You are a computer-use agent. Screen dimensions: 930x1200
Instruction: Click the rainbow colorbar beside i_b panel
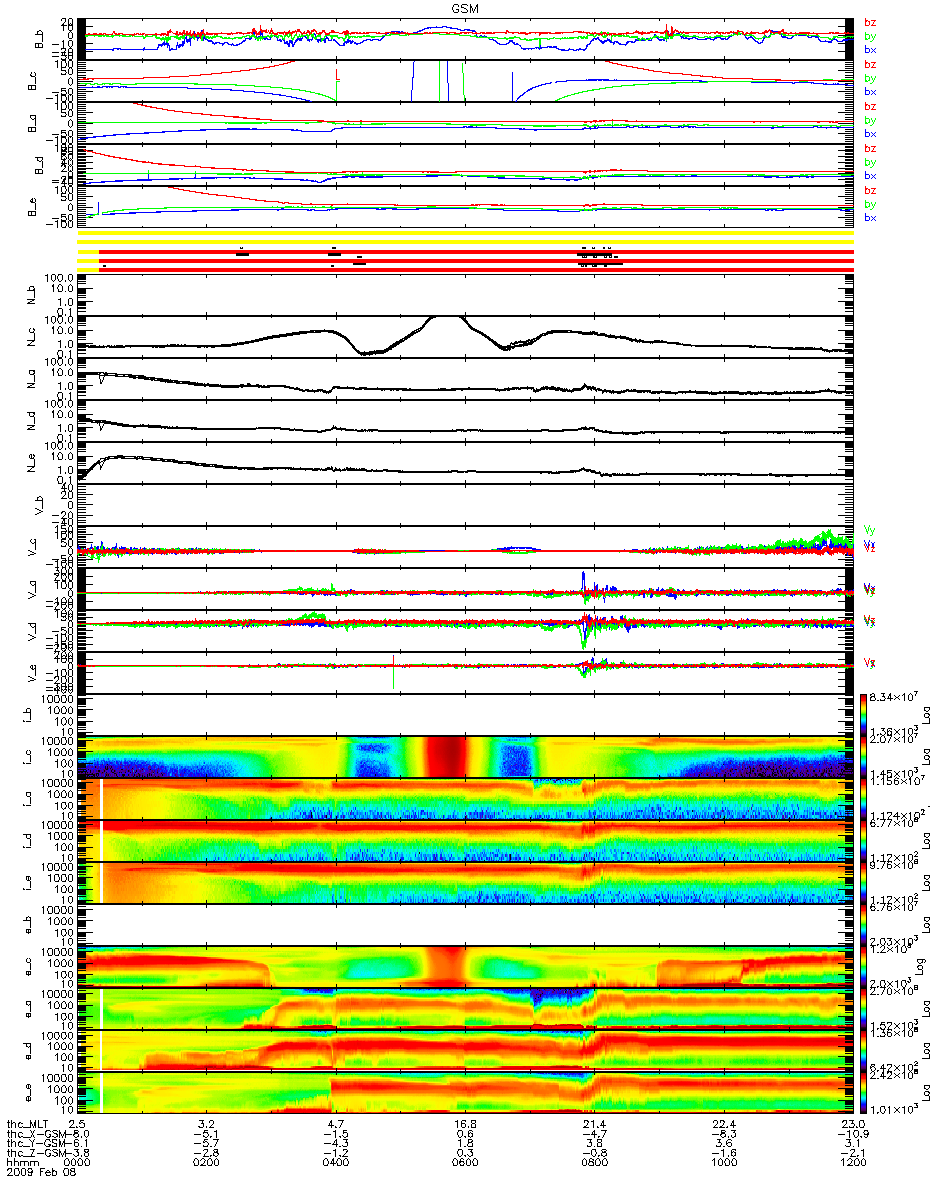coord(865,715)
